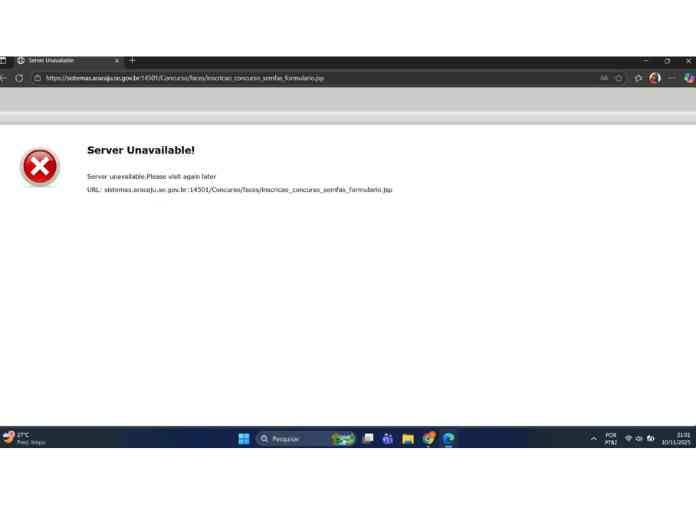
Task: Open the browser profile avatar
Action: pyautogui.click(x=655, y=78)
